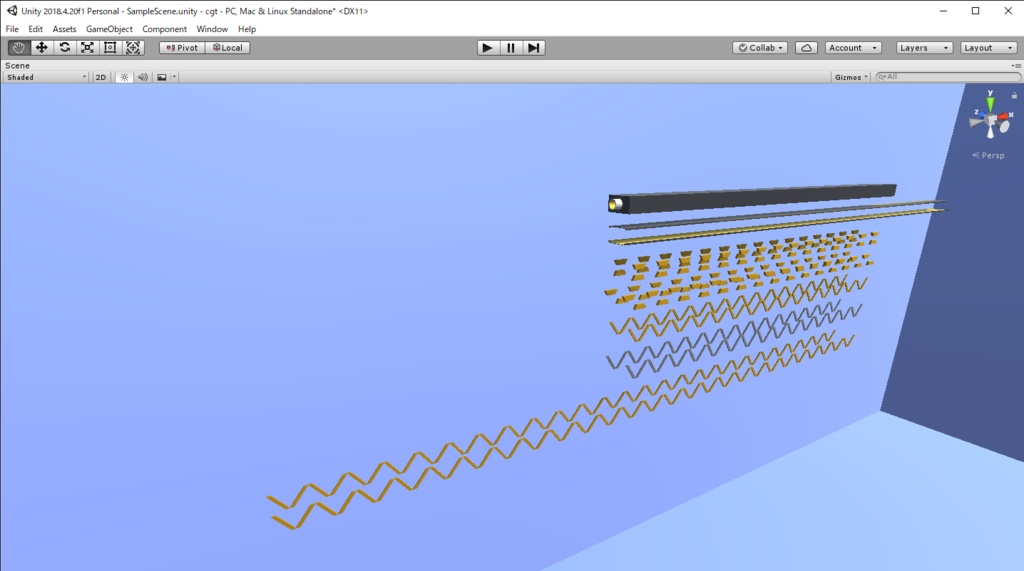1024x571 pixels.
Task: Open the Component menu
Action: [165, 29]
